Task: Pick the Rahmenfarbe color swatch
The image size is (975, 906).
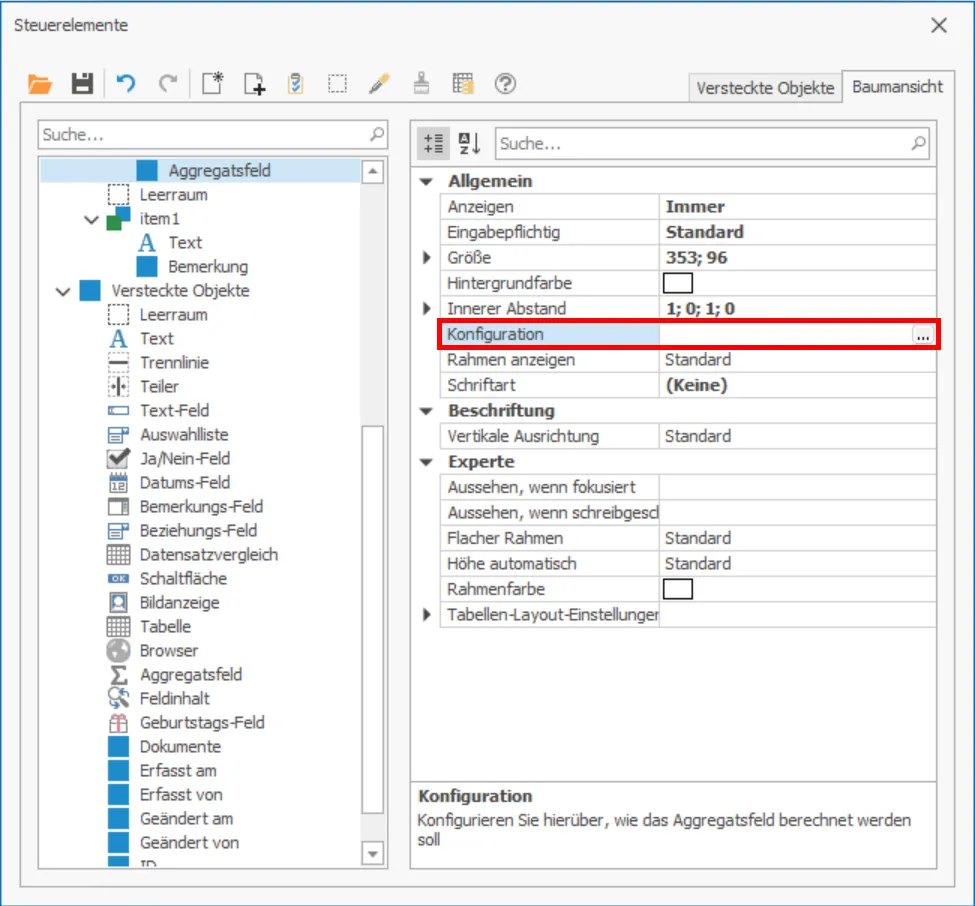Action: [x=678, y=589]
